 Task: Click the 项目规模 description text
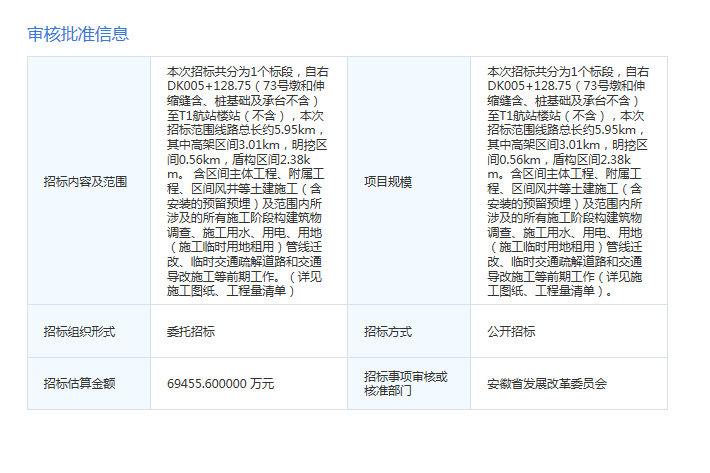(568, 181)
